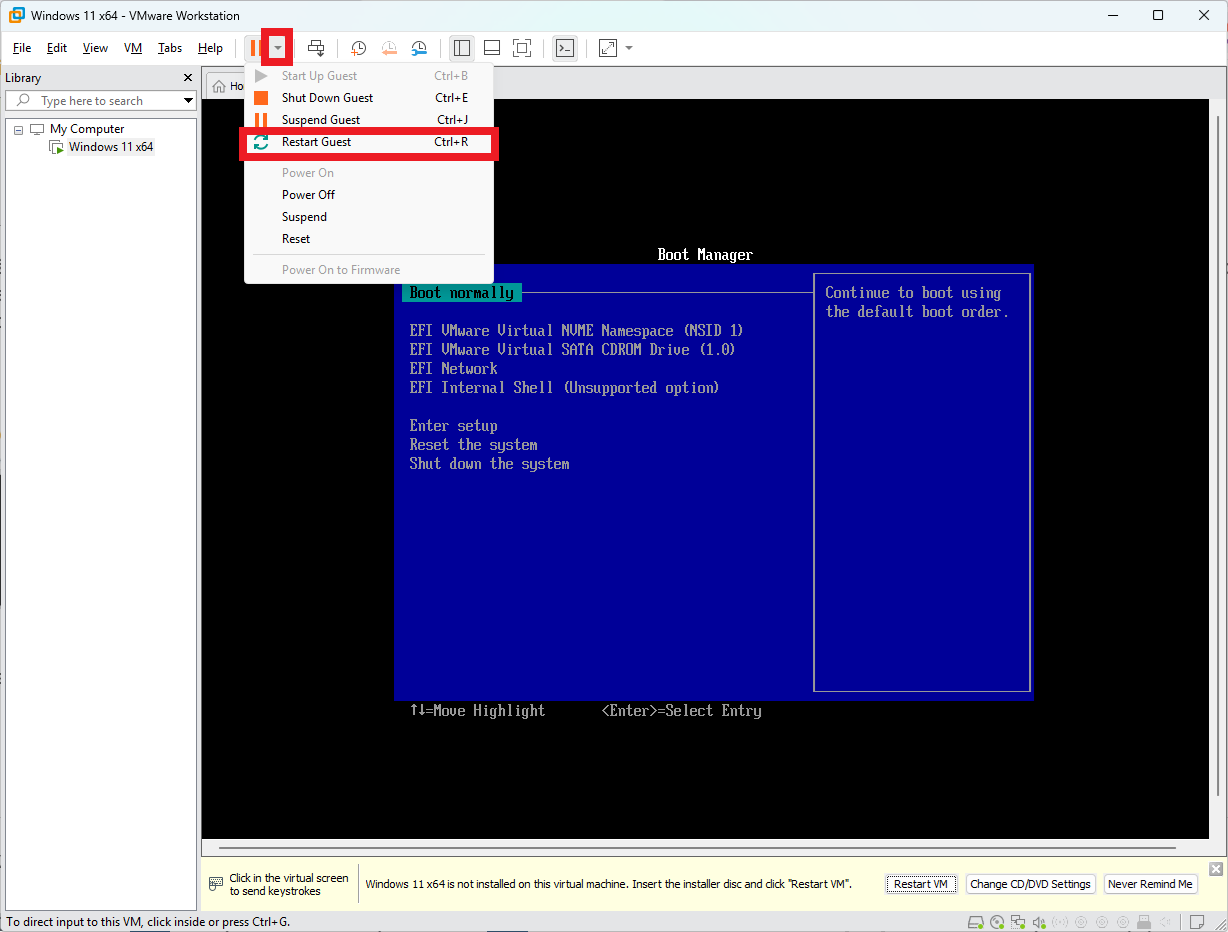Open the stretch mode dropdown arrow
Viewport: 1228px width, 932px height.
point(629,48)
